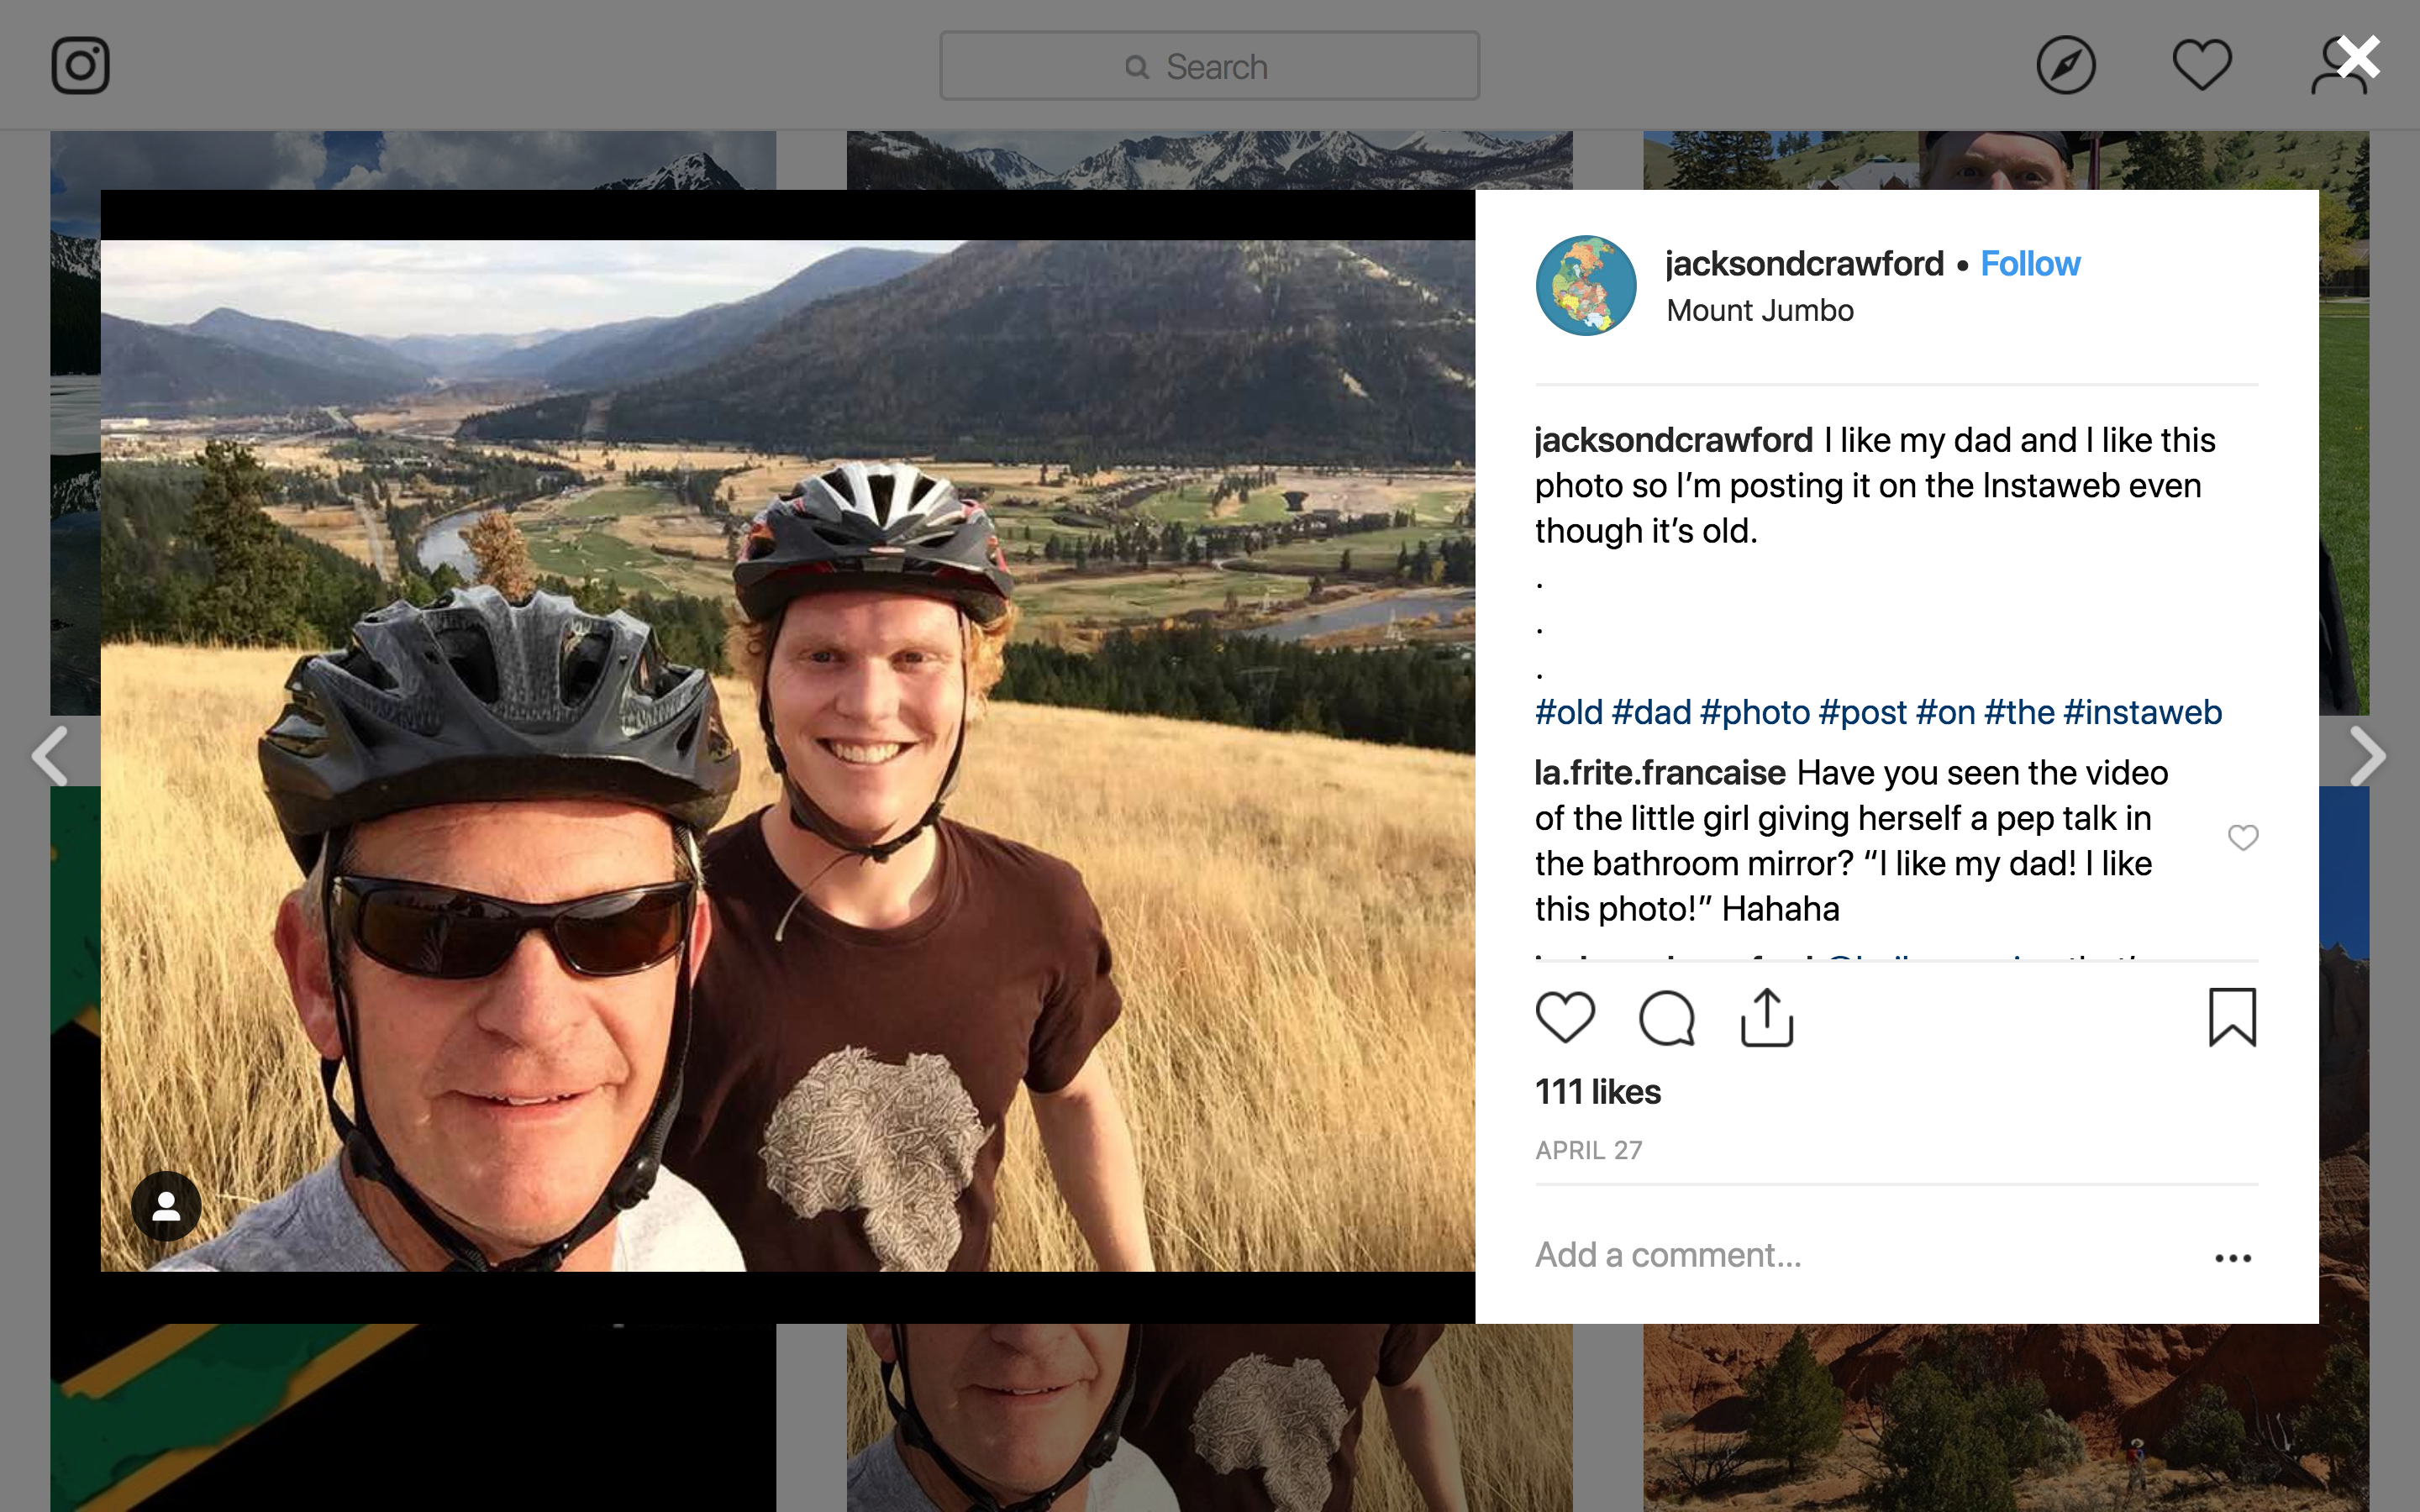Click the comment speech bubble icon
The height and width of the screenshot is (1512, 2420).
click(1667, 1018)
